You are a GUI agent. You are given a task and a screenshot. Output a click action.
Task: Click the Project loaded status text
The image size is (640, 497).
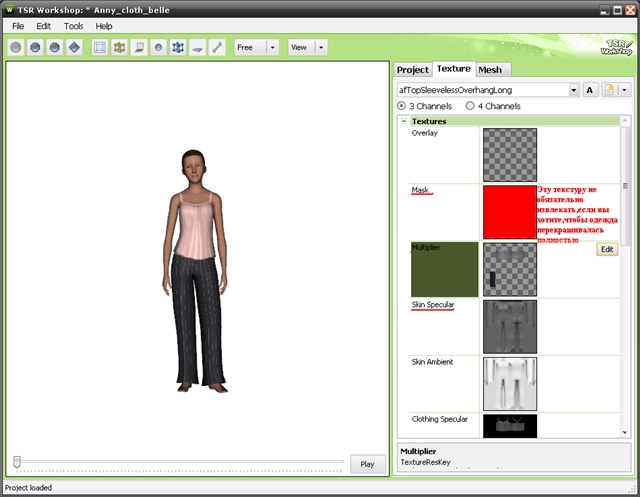pyautogui.click(x=28, y=488)
